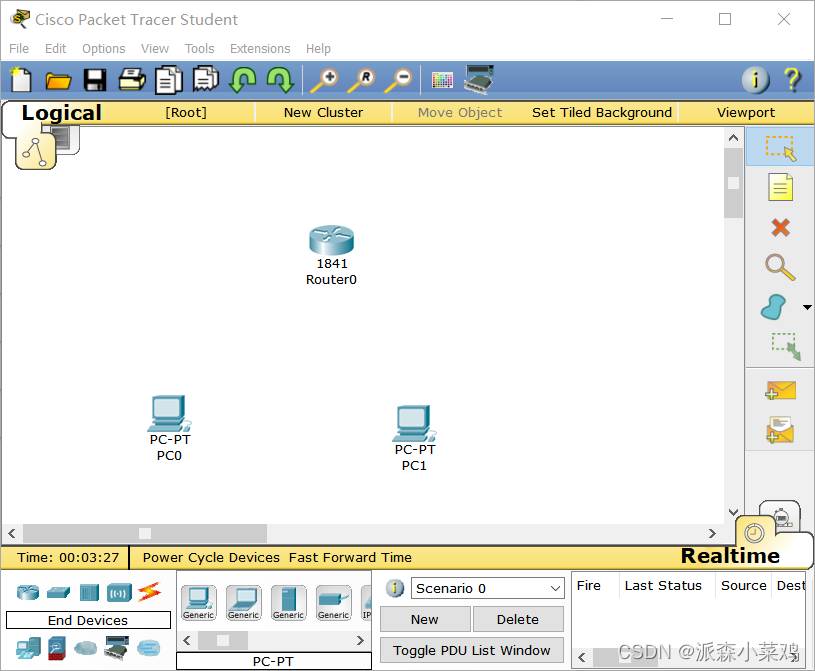
Task: Pick the Generic Printer device
Action: pos(334,602)
